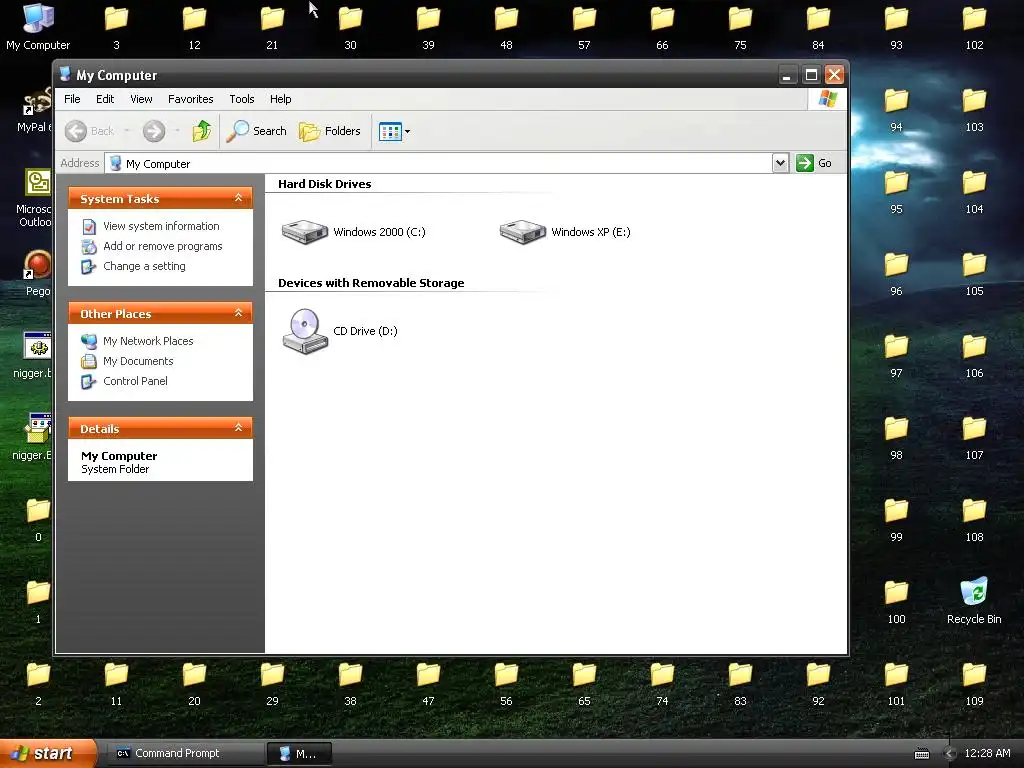Click My Computer taskbar button
This screenshot has height=768, width=1024.
pyautogui.click(x=299, y=753)
